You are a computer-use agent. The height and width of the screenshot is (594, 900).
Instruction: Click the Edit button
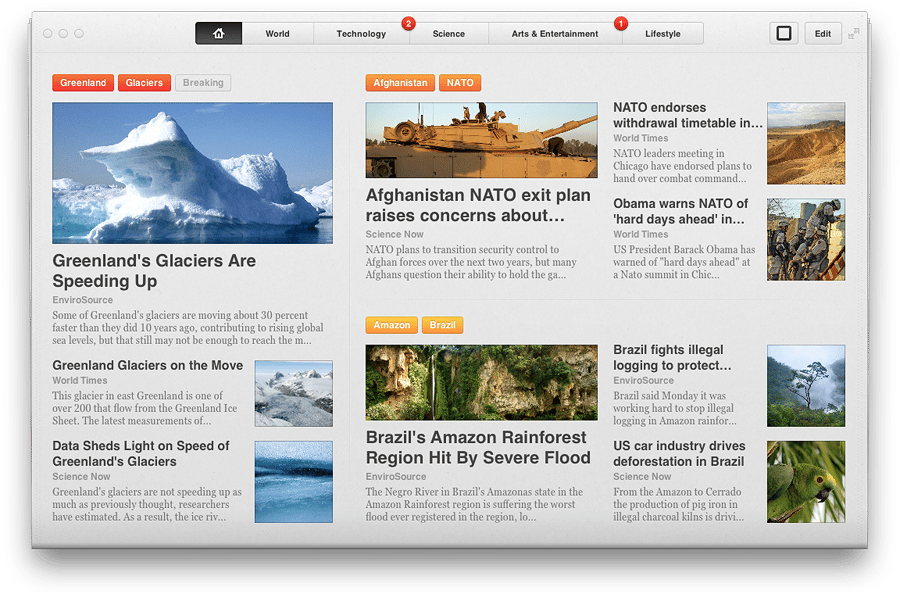tap(823, 34)
